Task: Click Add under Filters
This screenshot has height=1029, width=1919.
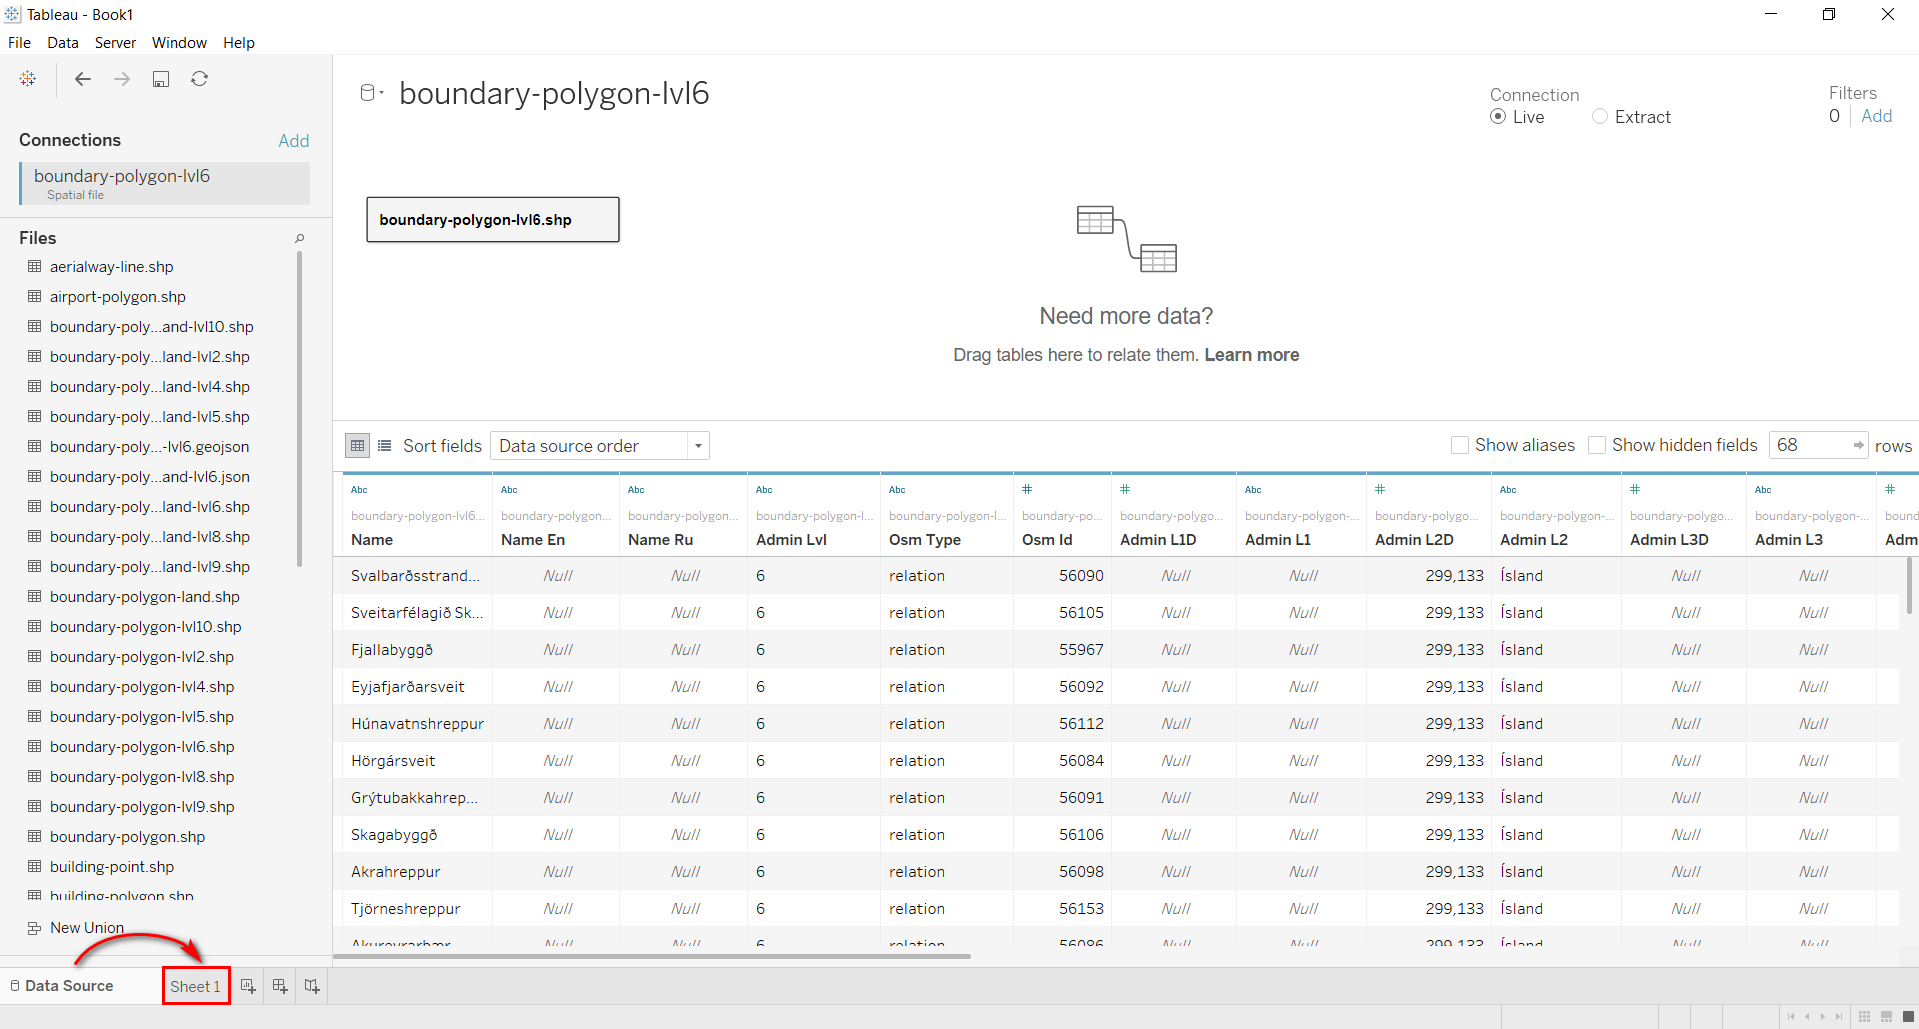Action: [x=1877, y=116]
